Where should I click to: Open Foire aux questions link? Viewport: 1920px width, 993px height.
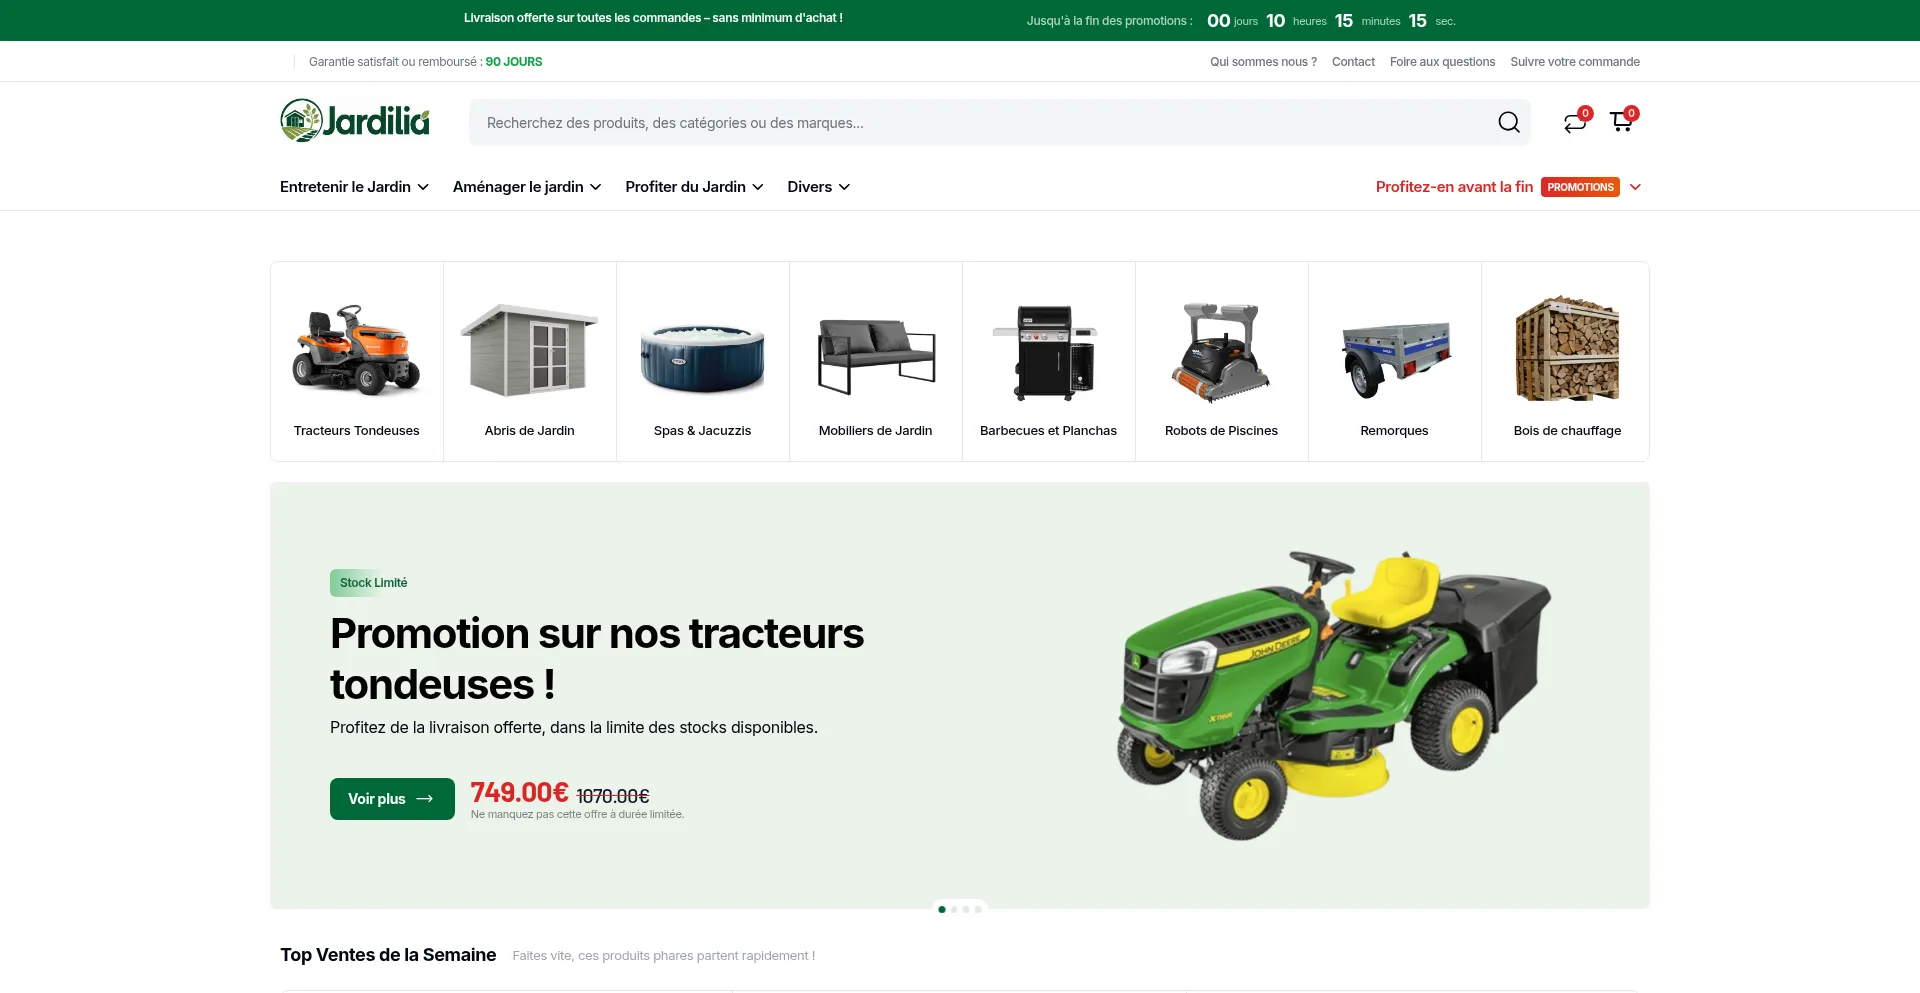click(1442, 62)
